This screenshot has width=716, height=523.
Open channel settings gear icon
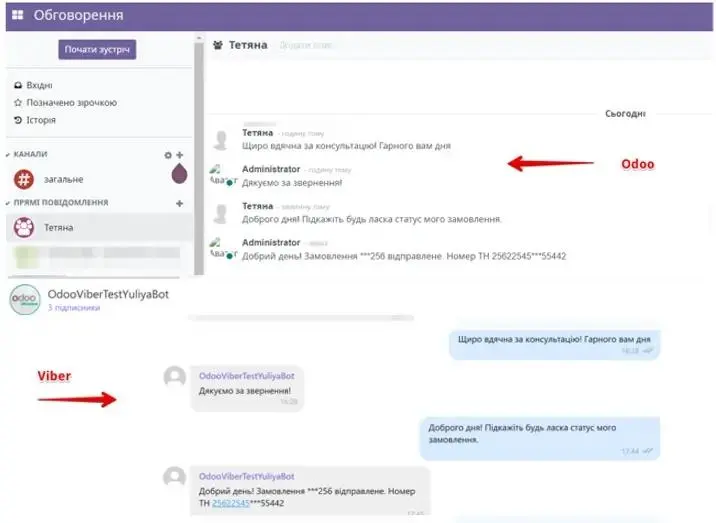(168, 155)
